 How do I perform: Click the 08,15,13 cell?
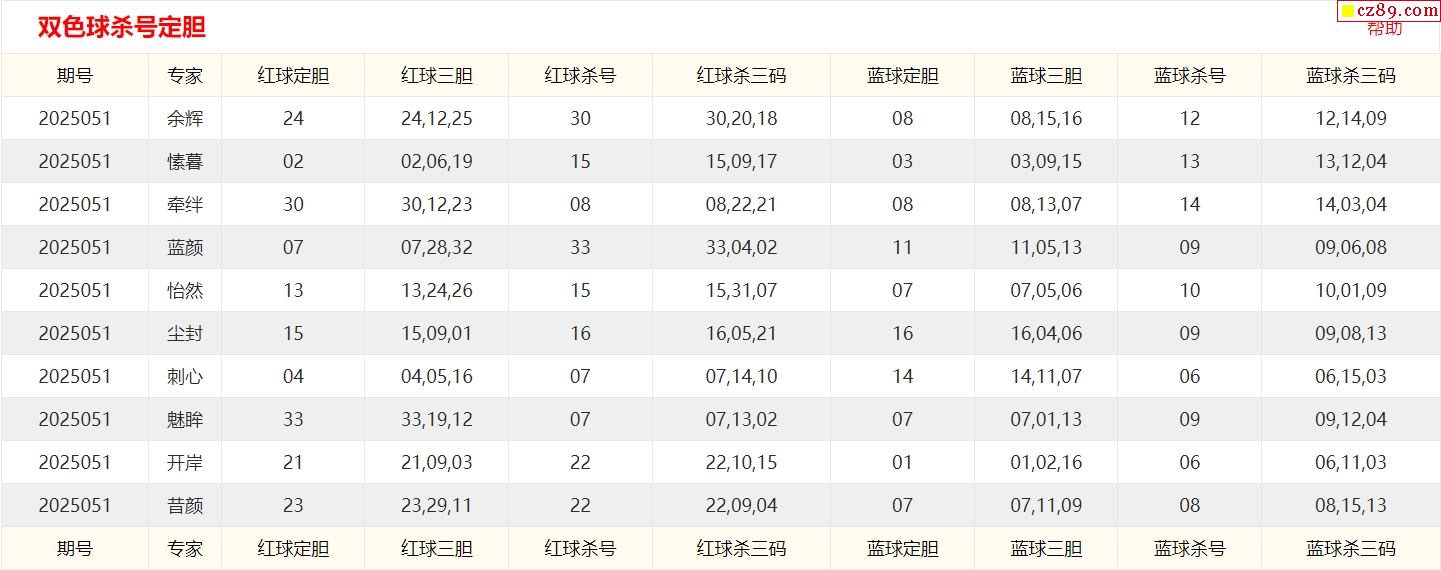[1351, 506]
